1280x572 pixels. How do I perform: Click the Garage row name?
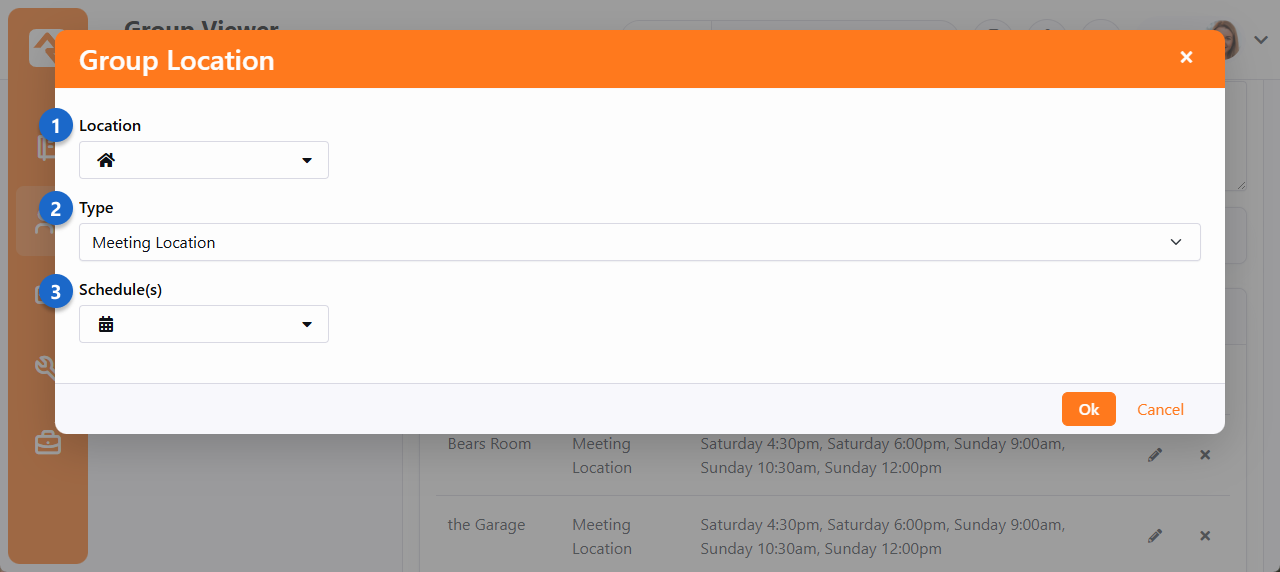(486, 525)
